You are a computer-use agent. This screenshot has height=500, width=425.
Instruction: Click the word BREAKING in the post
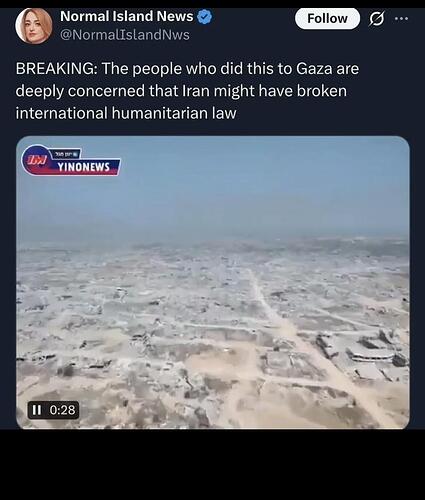[57, 69]
